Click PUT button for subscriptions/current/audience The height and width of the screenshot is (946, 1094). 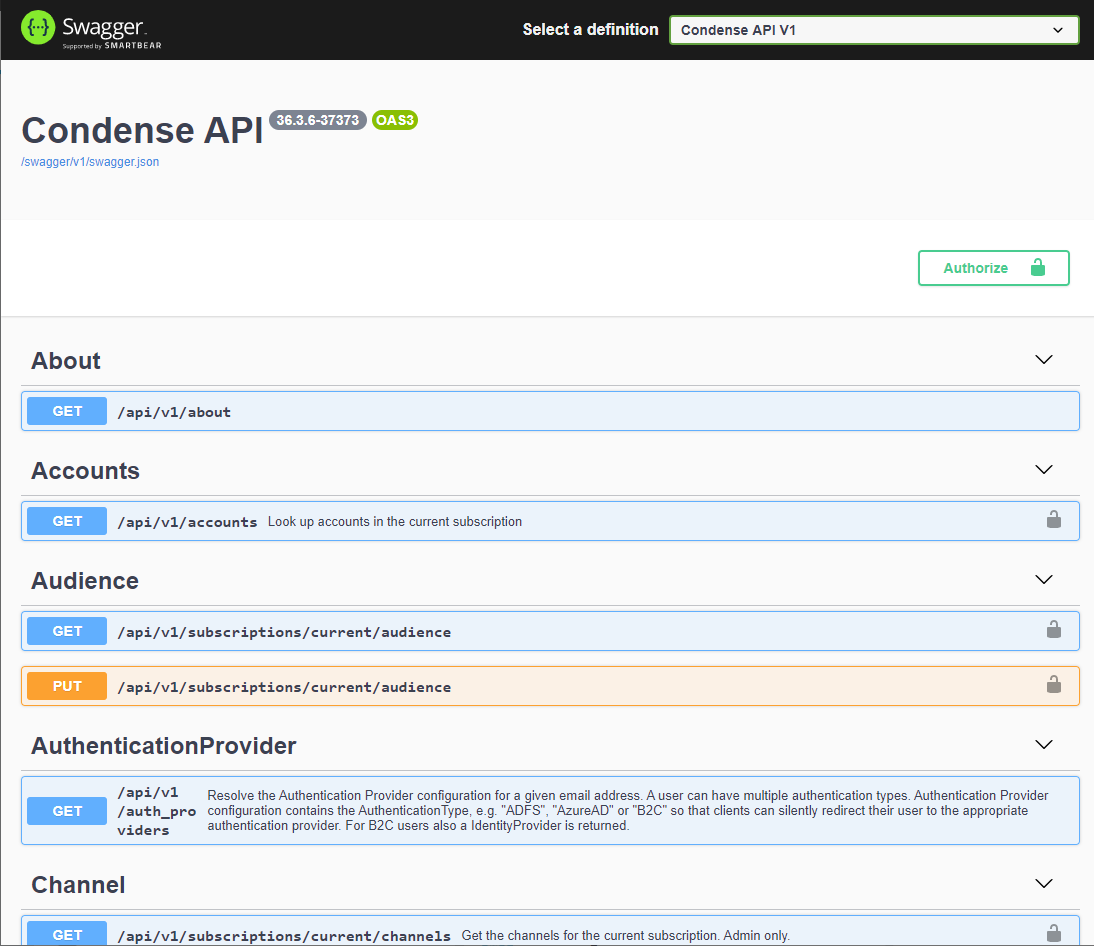click(67, 686)
